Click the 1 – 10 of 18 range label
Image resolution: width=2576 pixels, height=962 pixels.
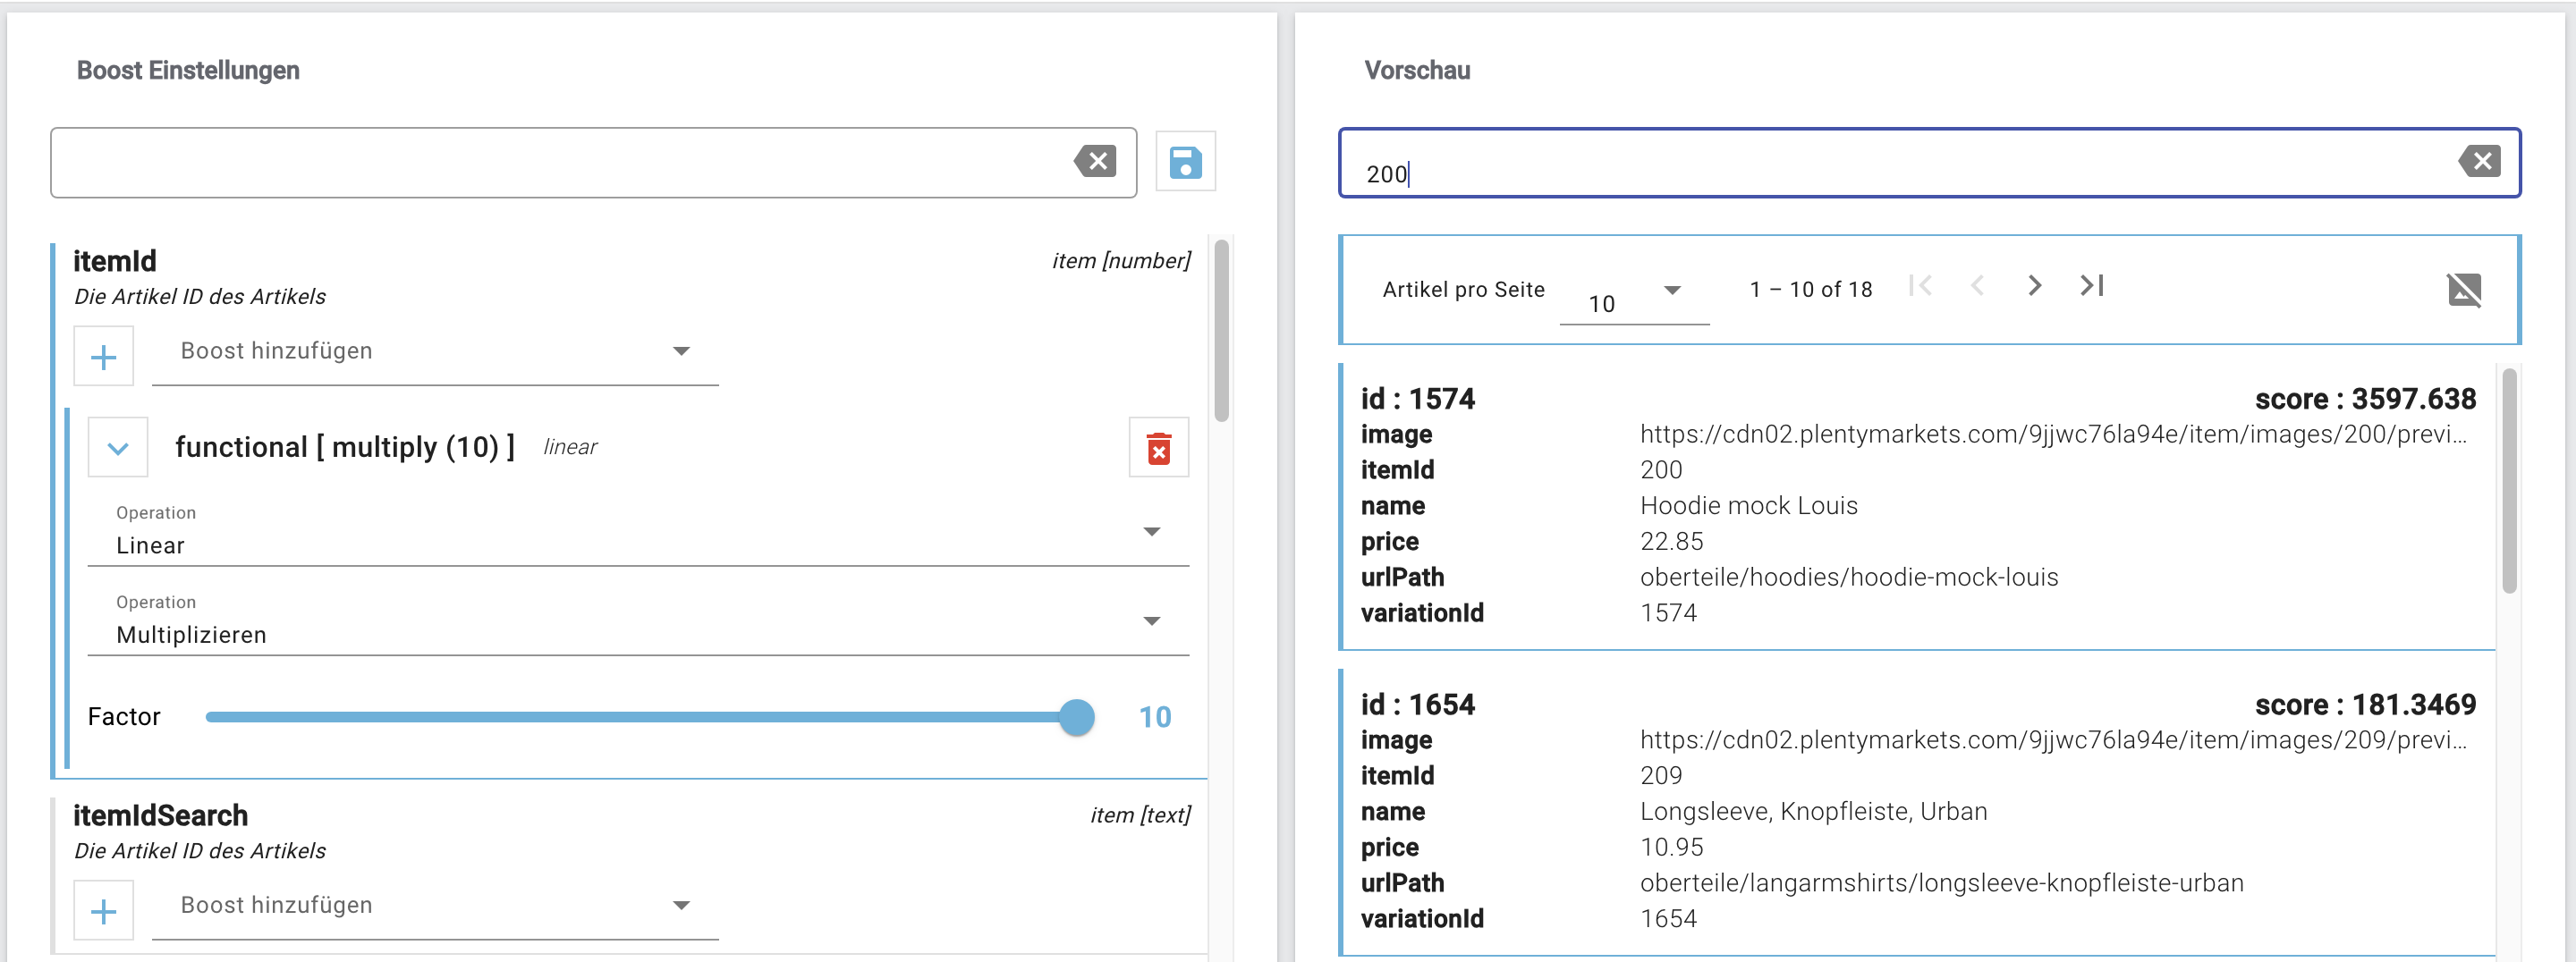(1810, 290)
